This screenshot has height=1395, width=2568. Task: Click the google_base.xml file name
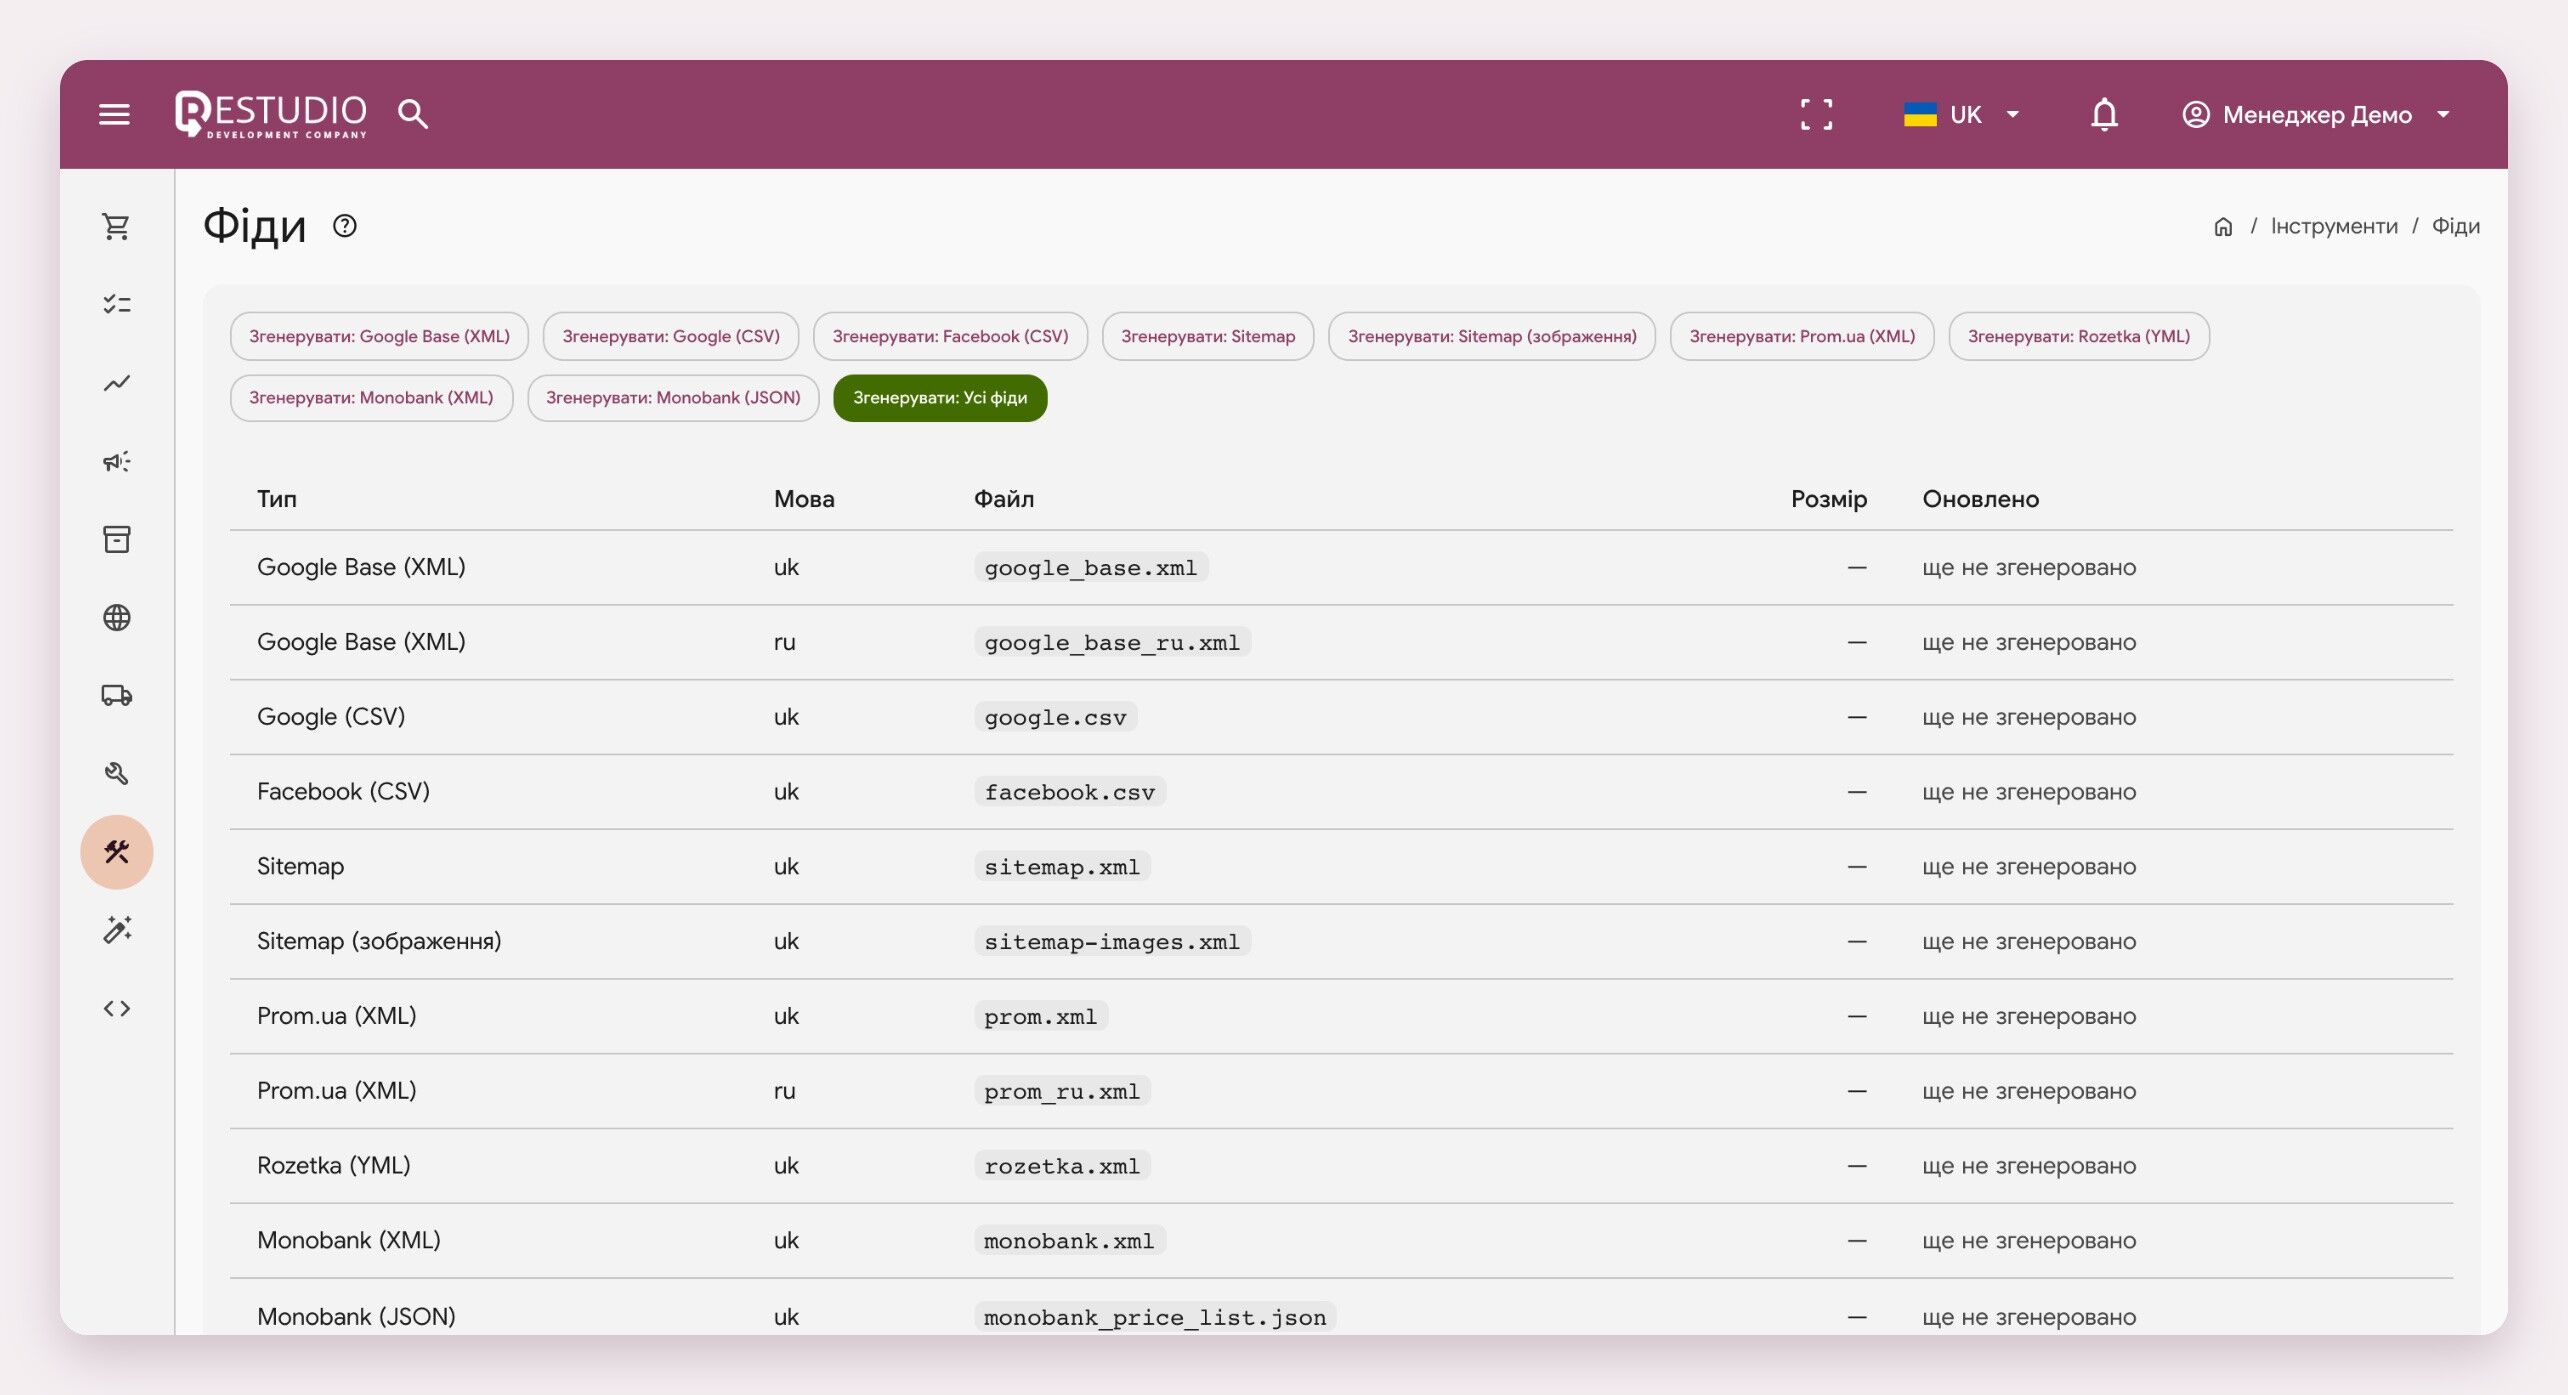coord(1091,568)
